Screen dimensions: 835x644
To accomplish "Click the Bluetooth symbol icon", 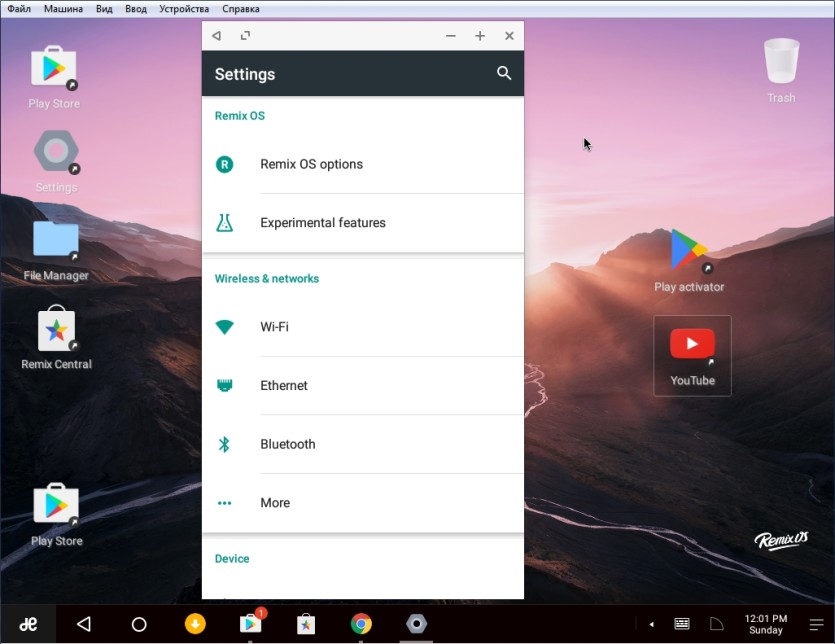I will [x=224, y=444].
